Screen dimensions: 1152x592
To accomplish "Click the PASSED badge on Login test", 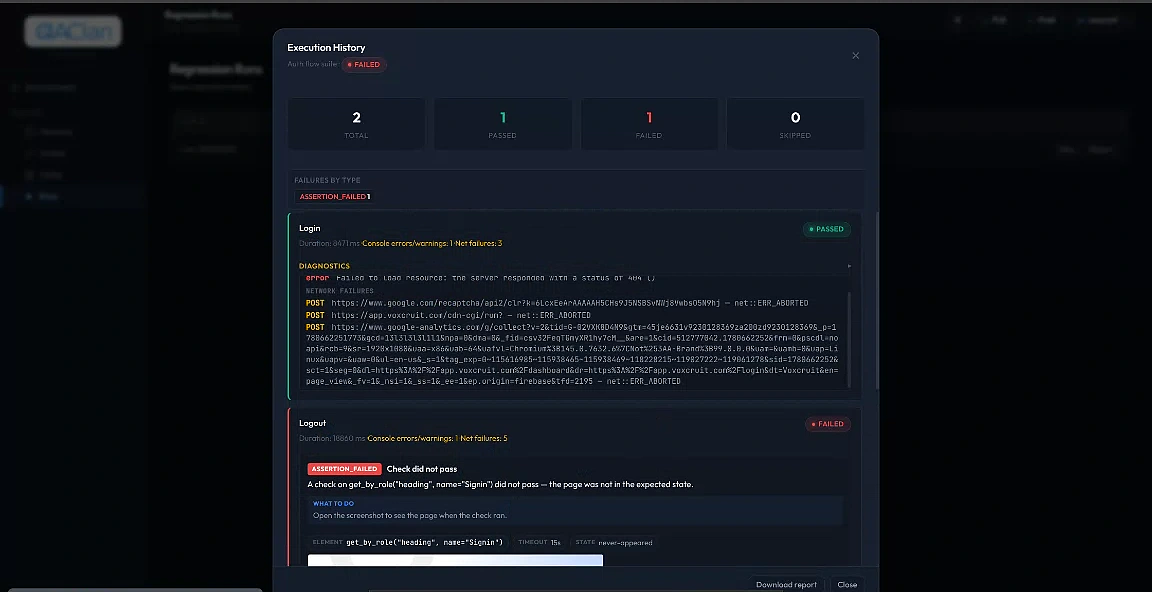I will 827,229.
